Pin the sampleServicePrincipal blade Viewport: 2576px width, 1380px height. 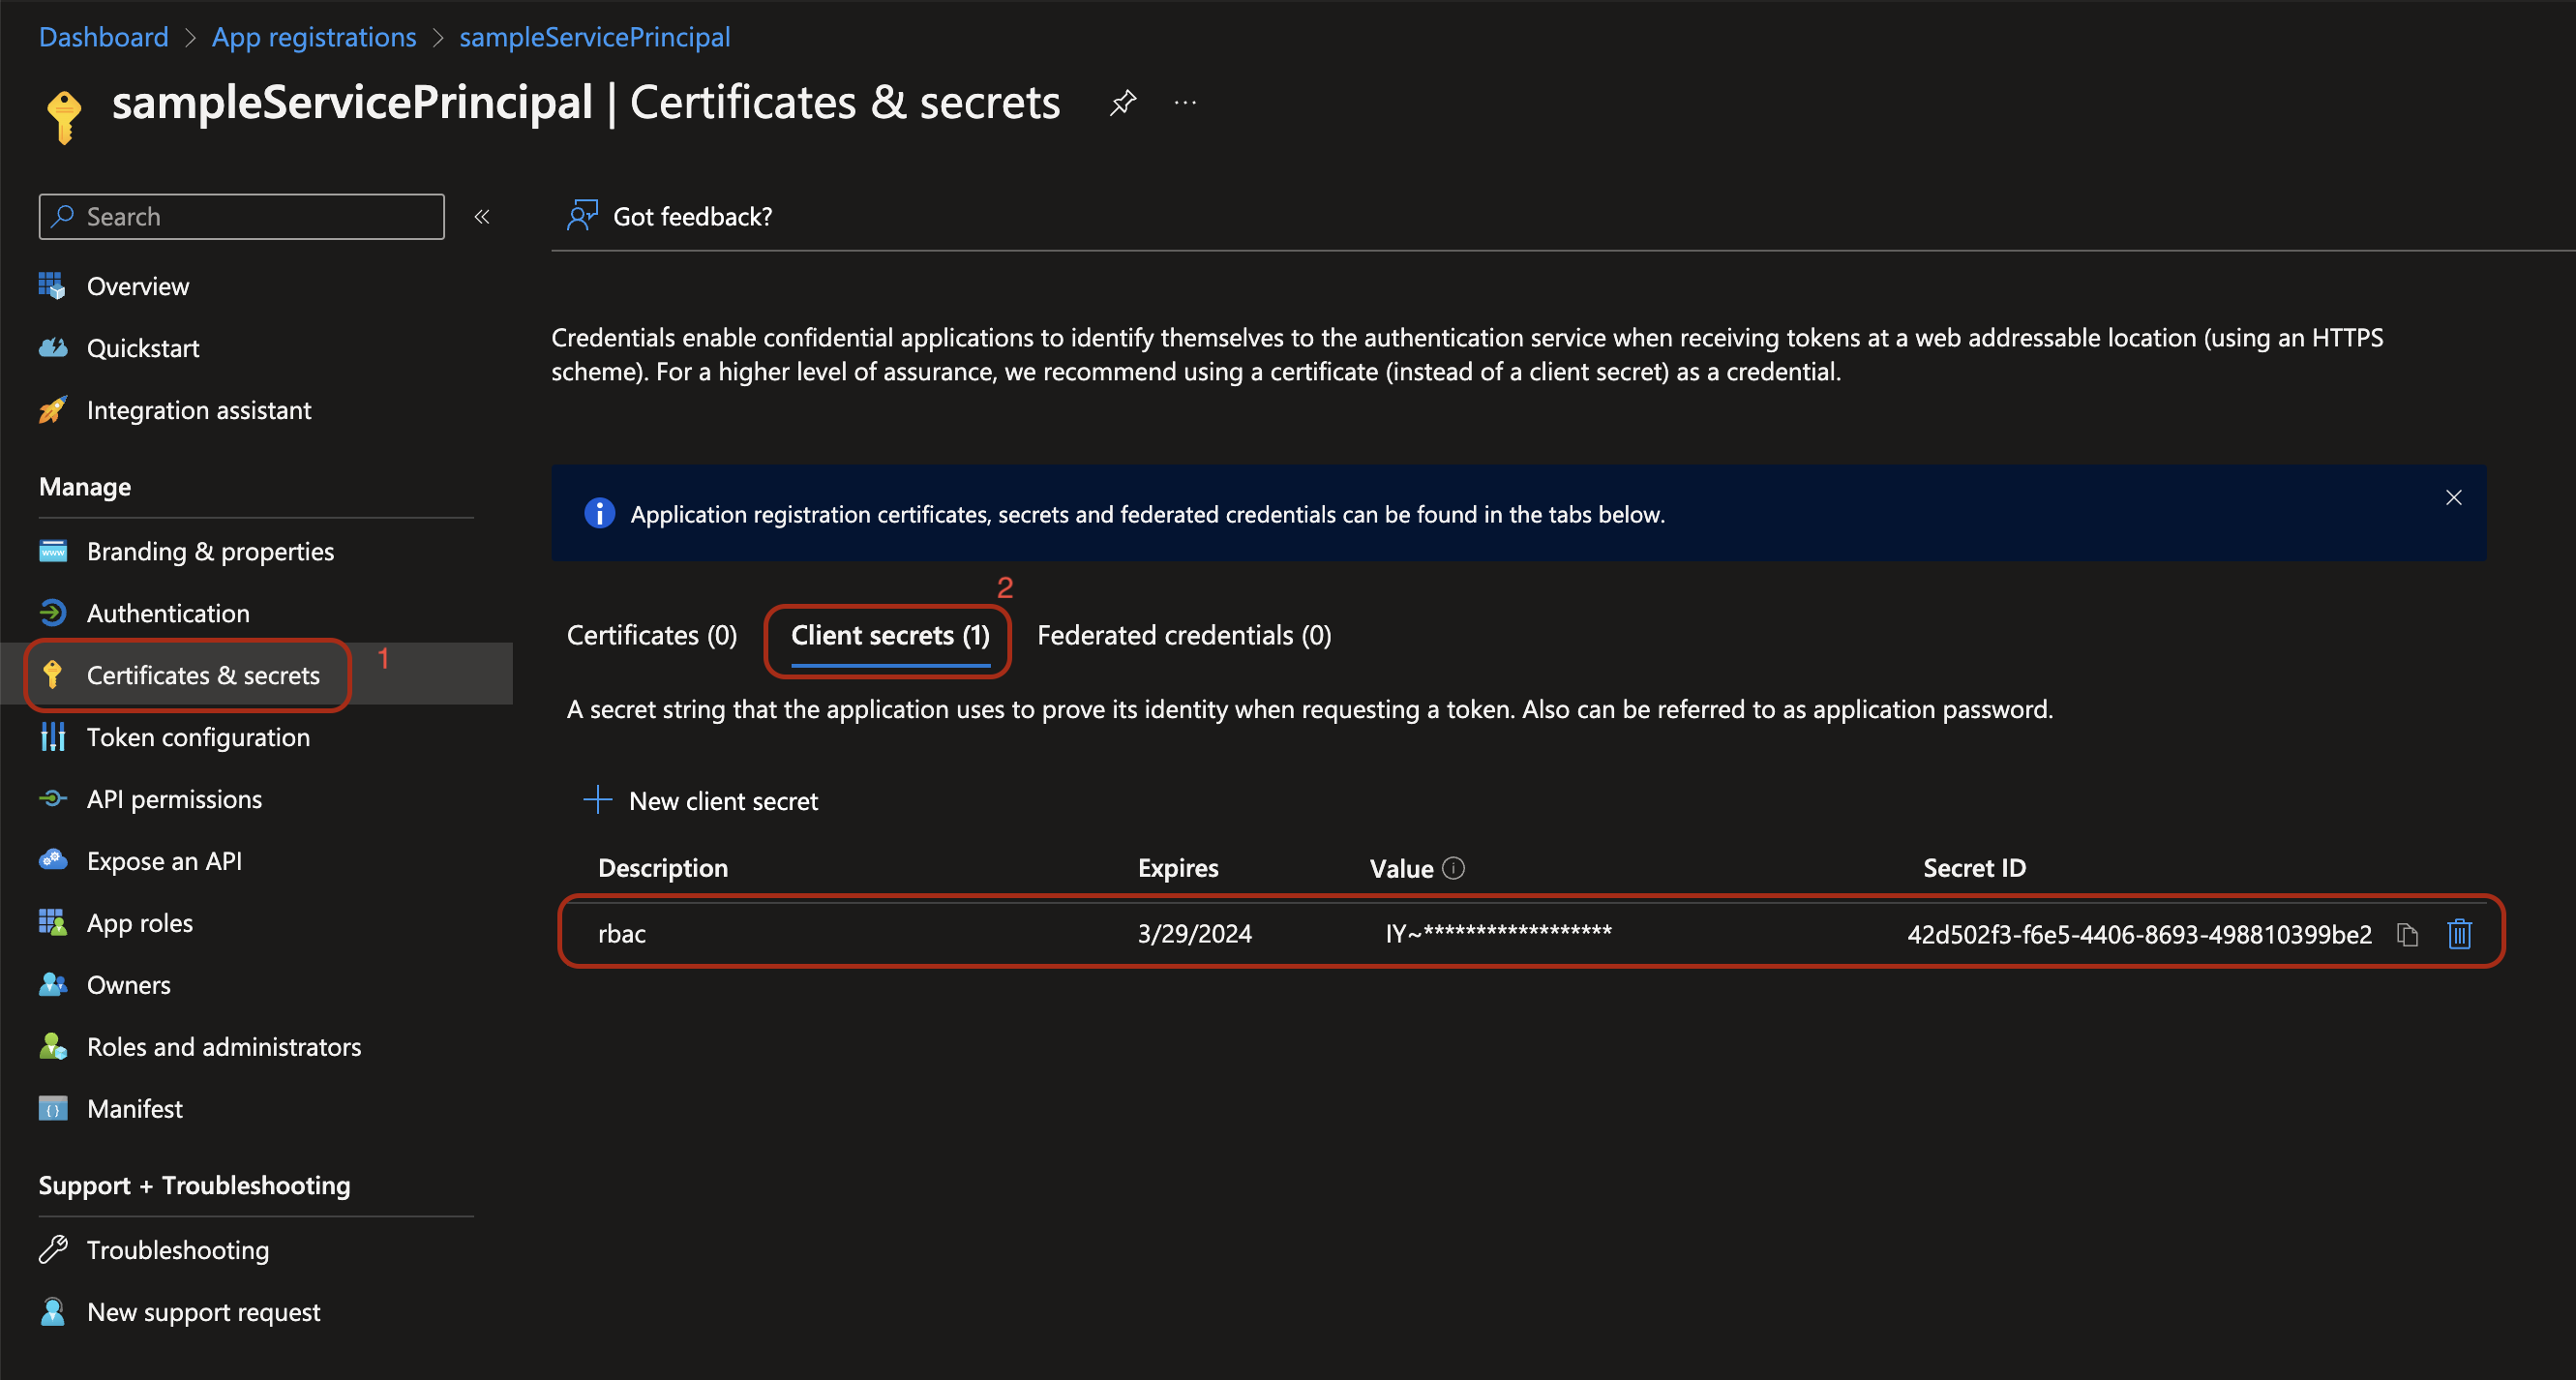pyautogui.click(x=1123, y=103)
